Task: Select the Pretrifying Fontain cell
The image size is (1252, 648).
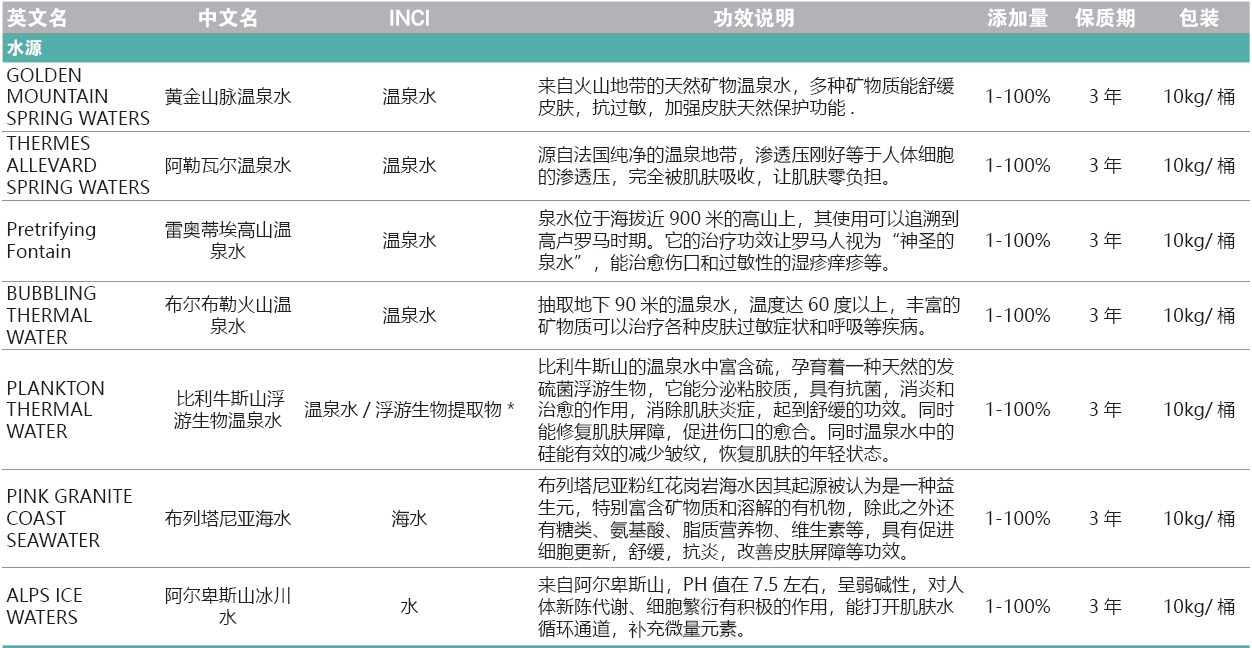Action: (x=51, y=240)
